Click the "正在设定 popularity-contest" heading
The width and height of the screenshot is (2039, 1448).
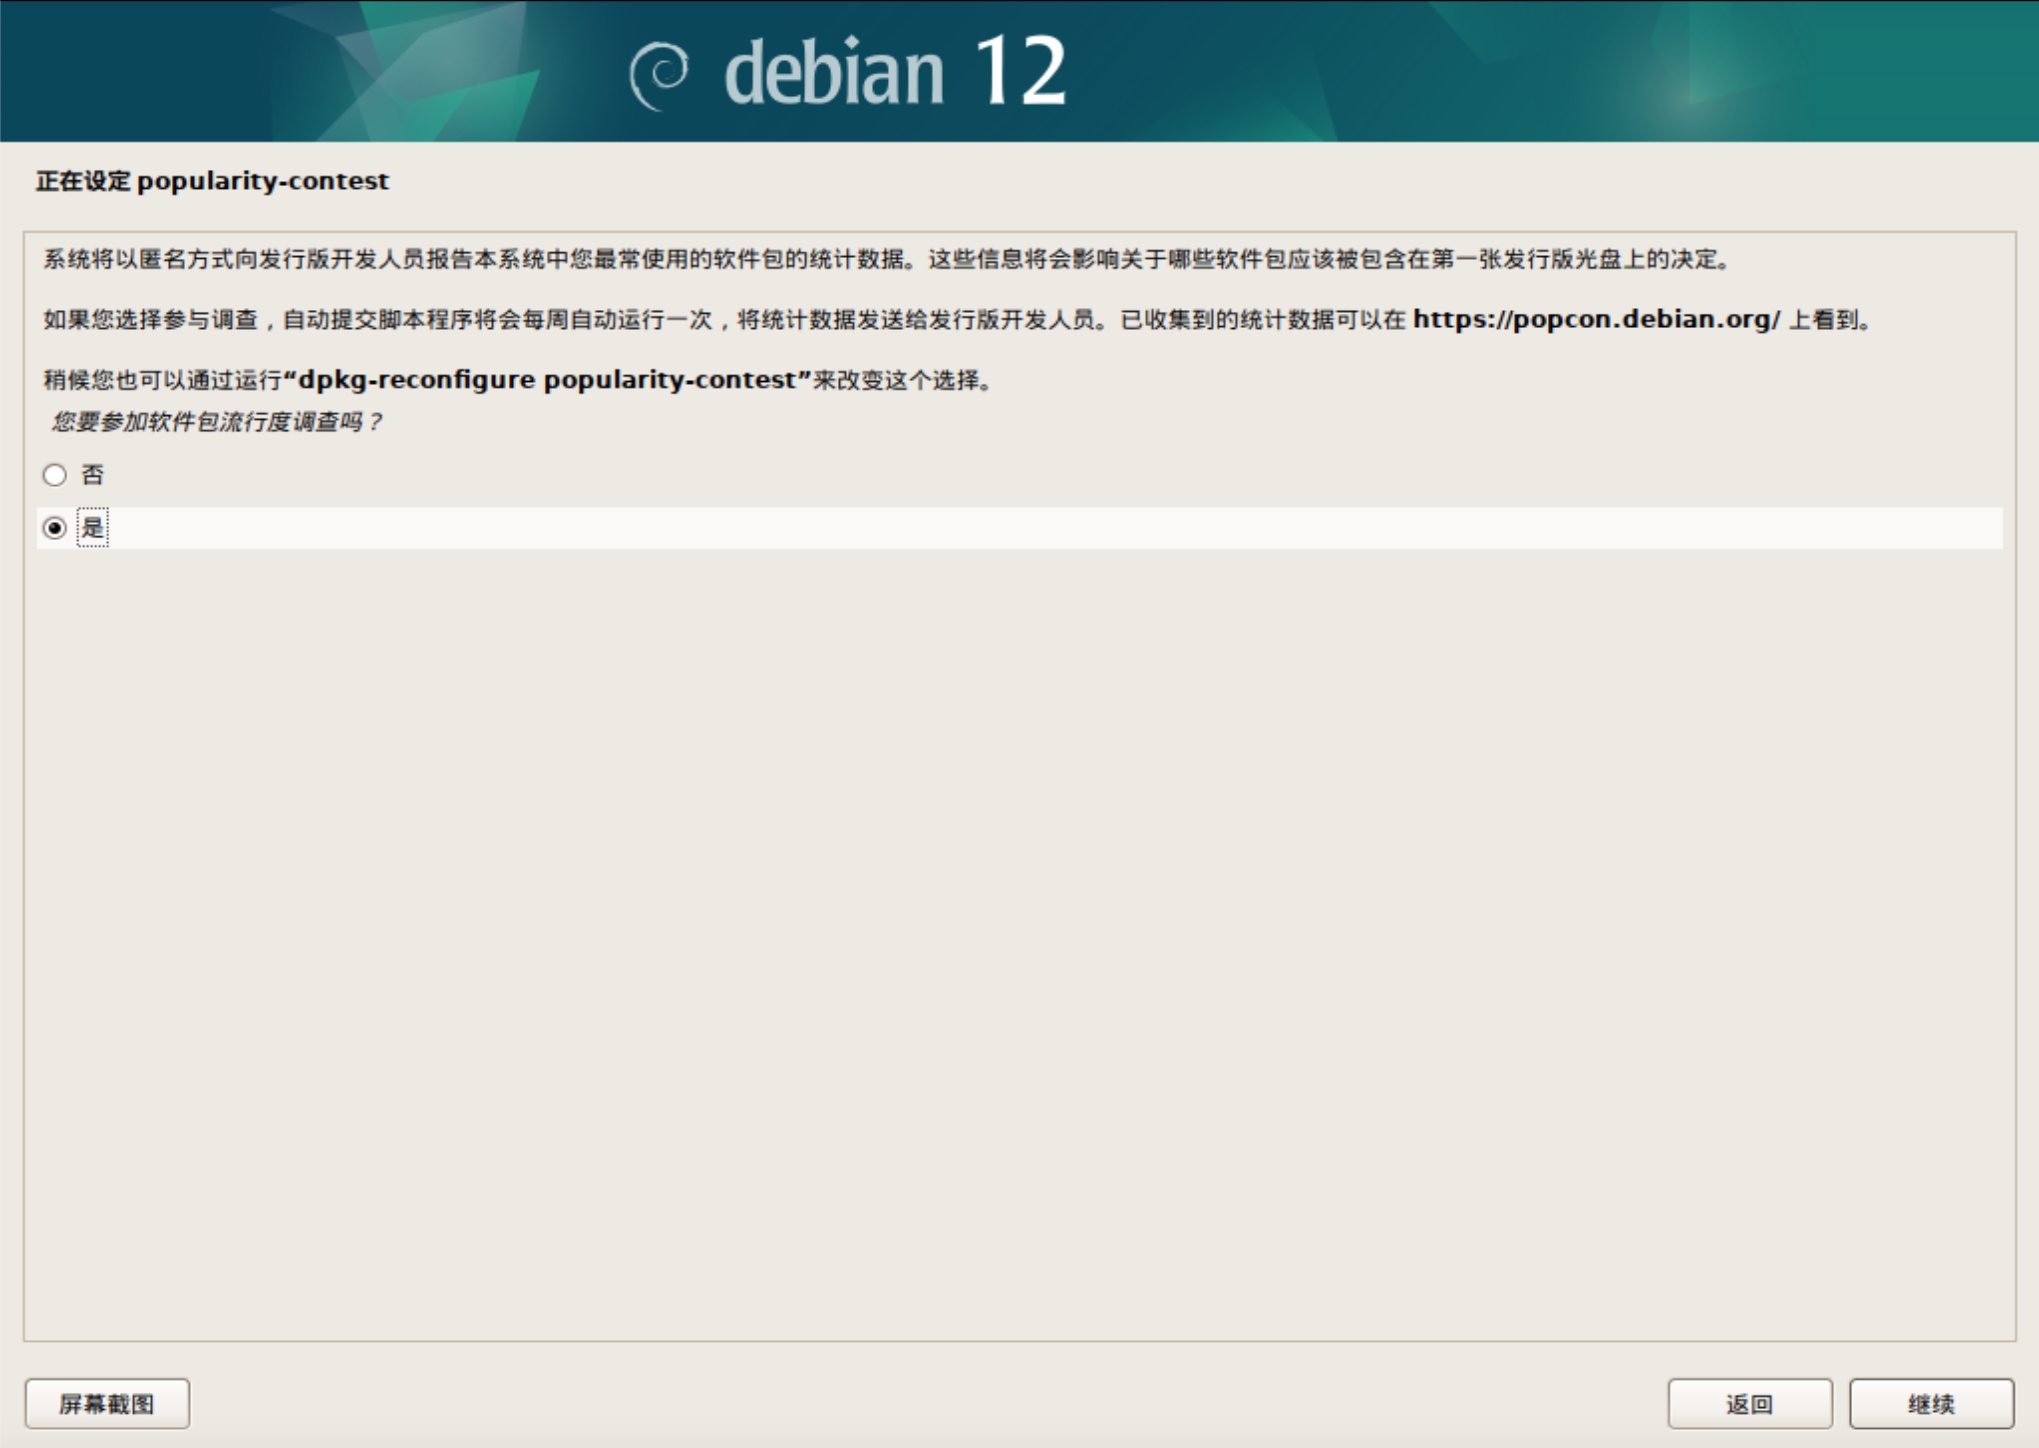[212, 181]
